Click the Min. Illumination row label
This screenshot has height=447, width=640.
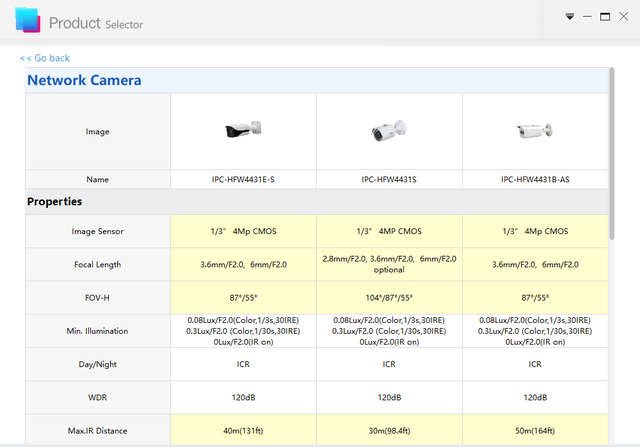click(x=97, y=331)
